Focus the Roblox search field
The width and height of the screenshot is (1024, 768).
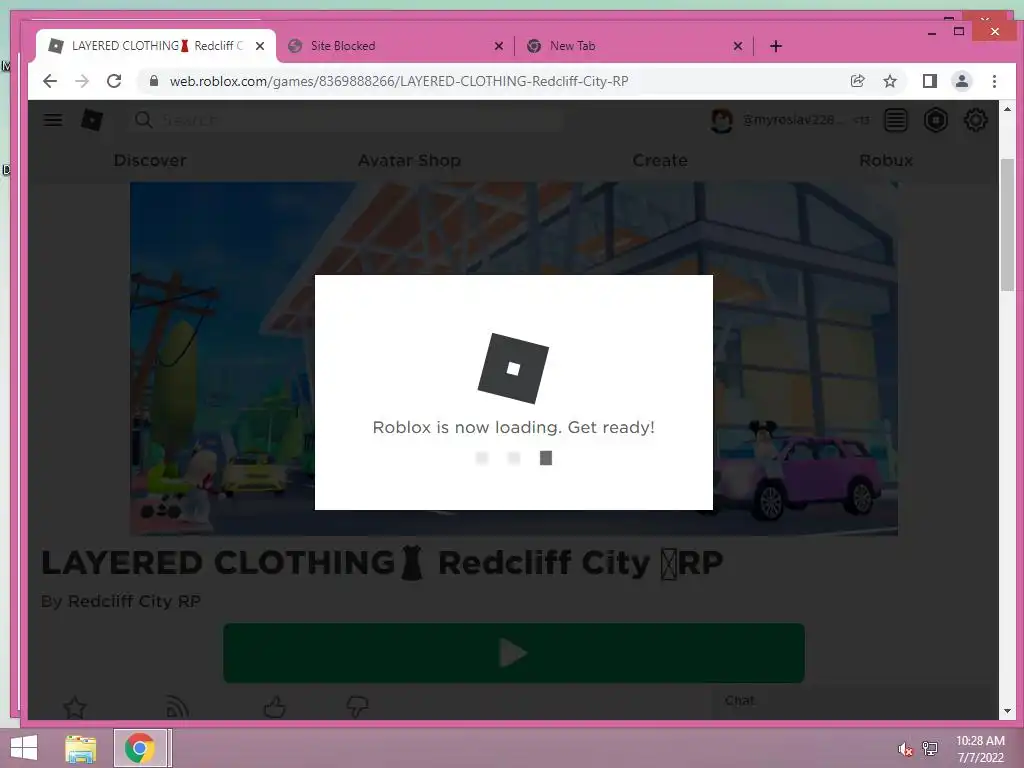pyautogui.click(x=346, y=120)
